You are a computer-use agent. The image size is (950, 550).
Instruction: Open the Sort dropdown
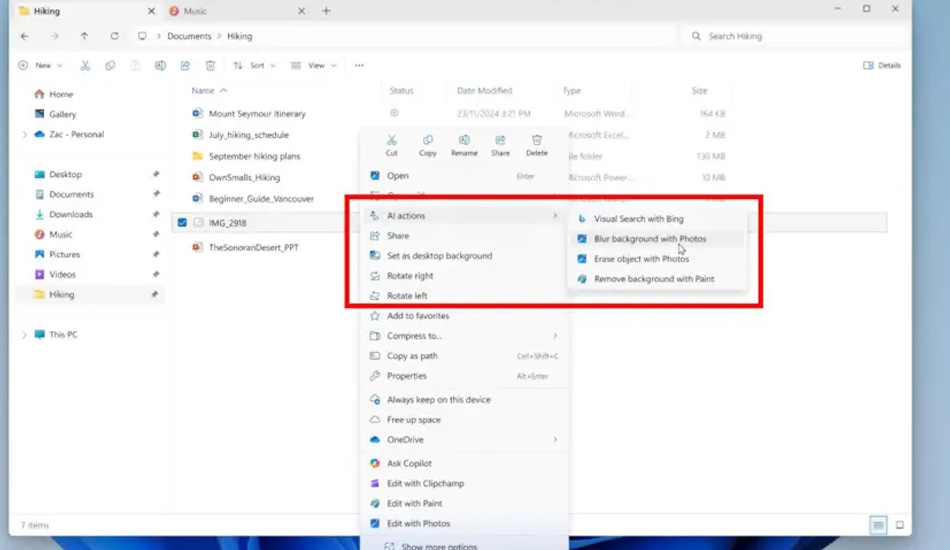click(x=254, y=65)
